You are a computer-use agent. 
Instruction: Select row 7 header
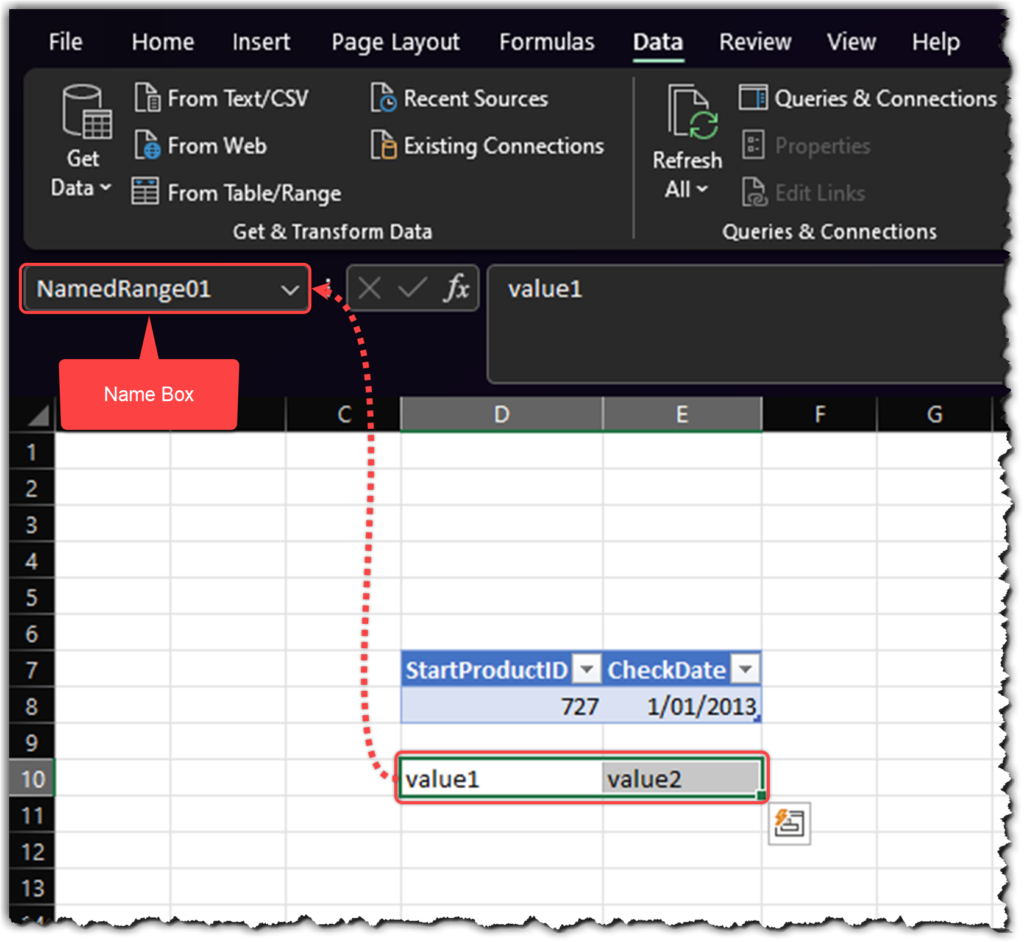pyautogui.click(x=32, y=669)
